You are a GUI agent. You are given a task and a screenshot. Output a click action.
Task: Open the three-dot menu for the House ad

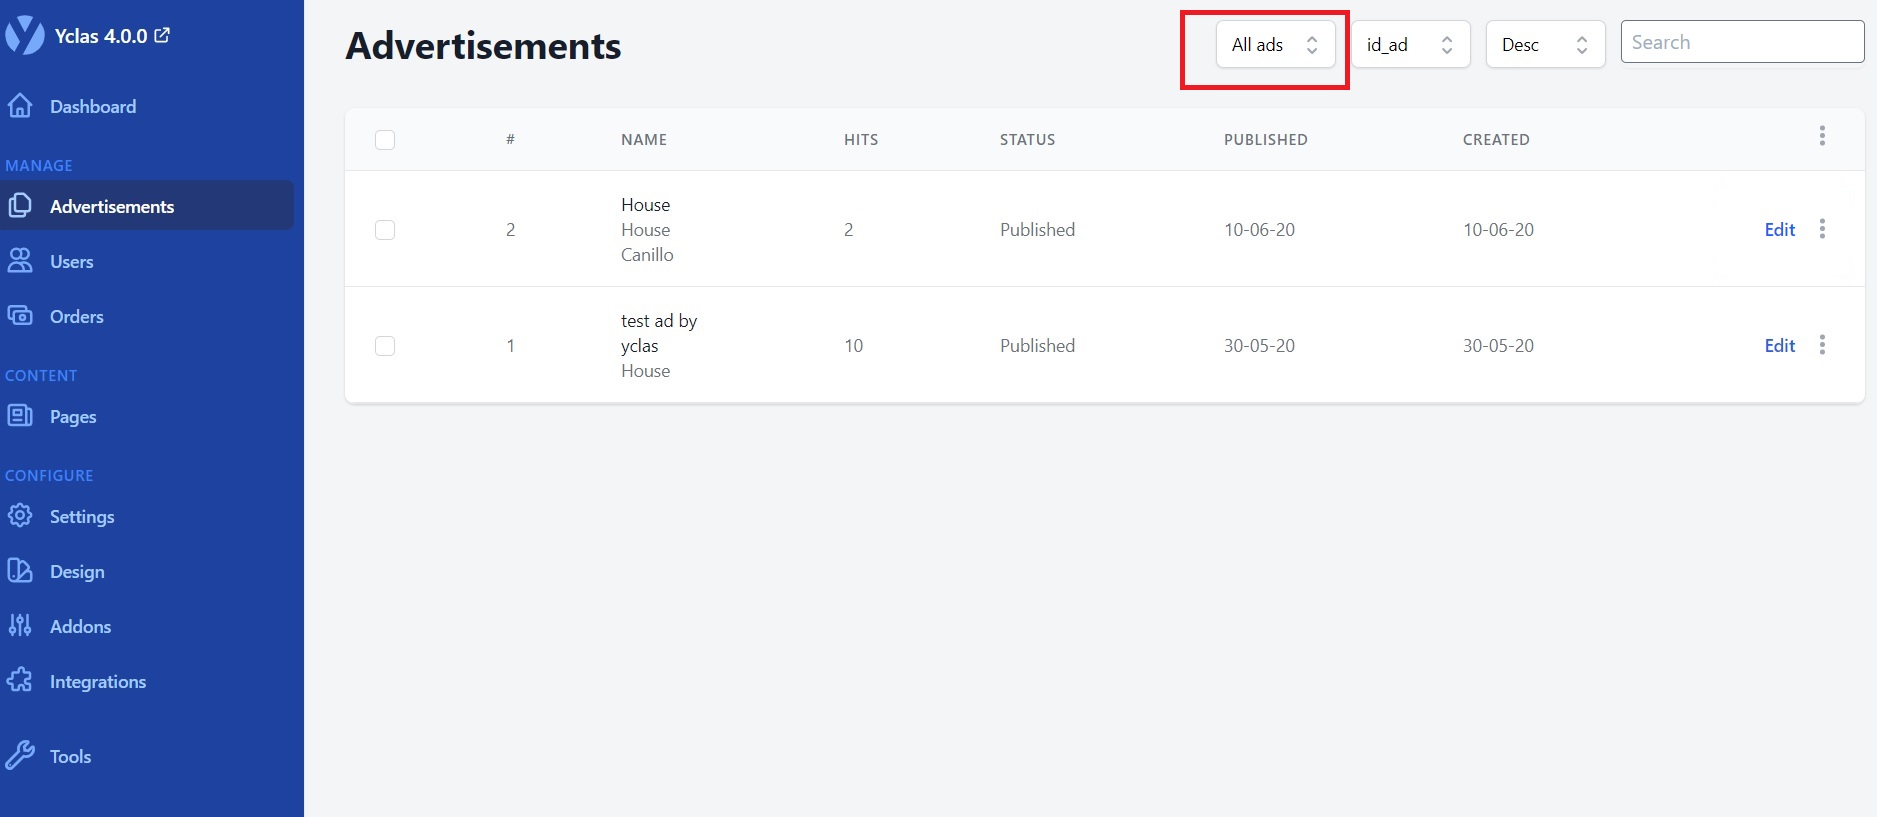(x=1822, y=229)
